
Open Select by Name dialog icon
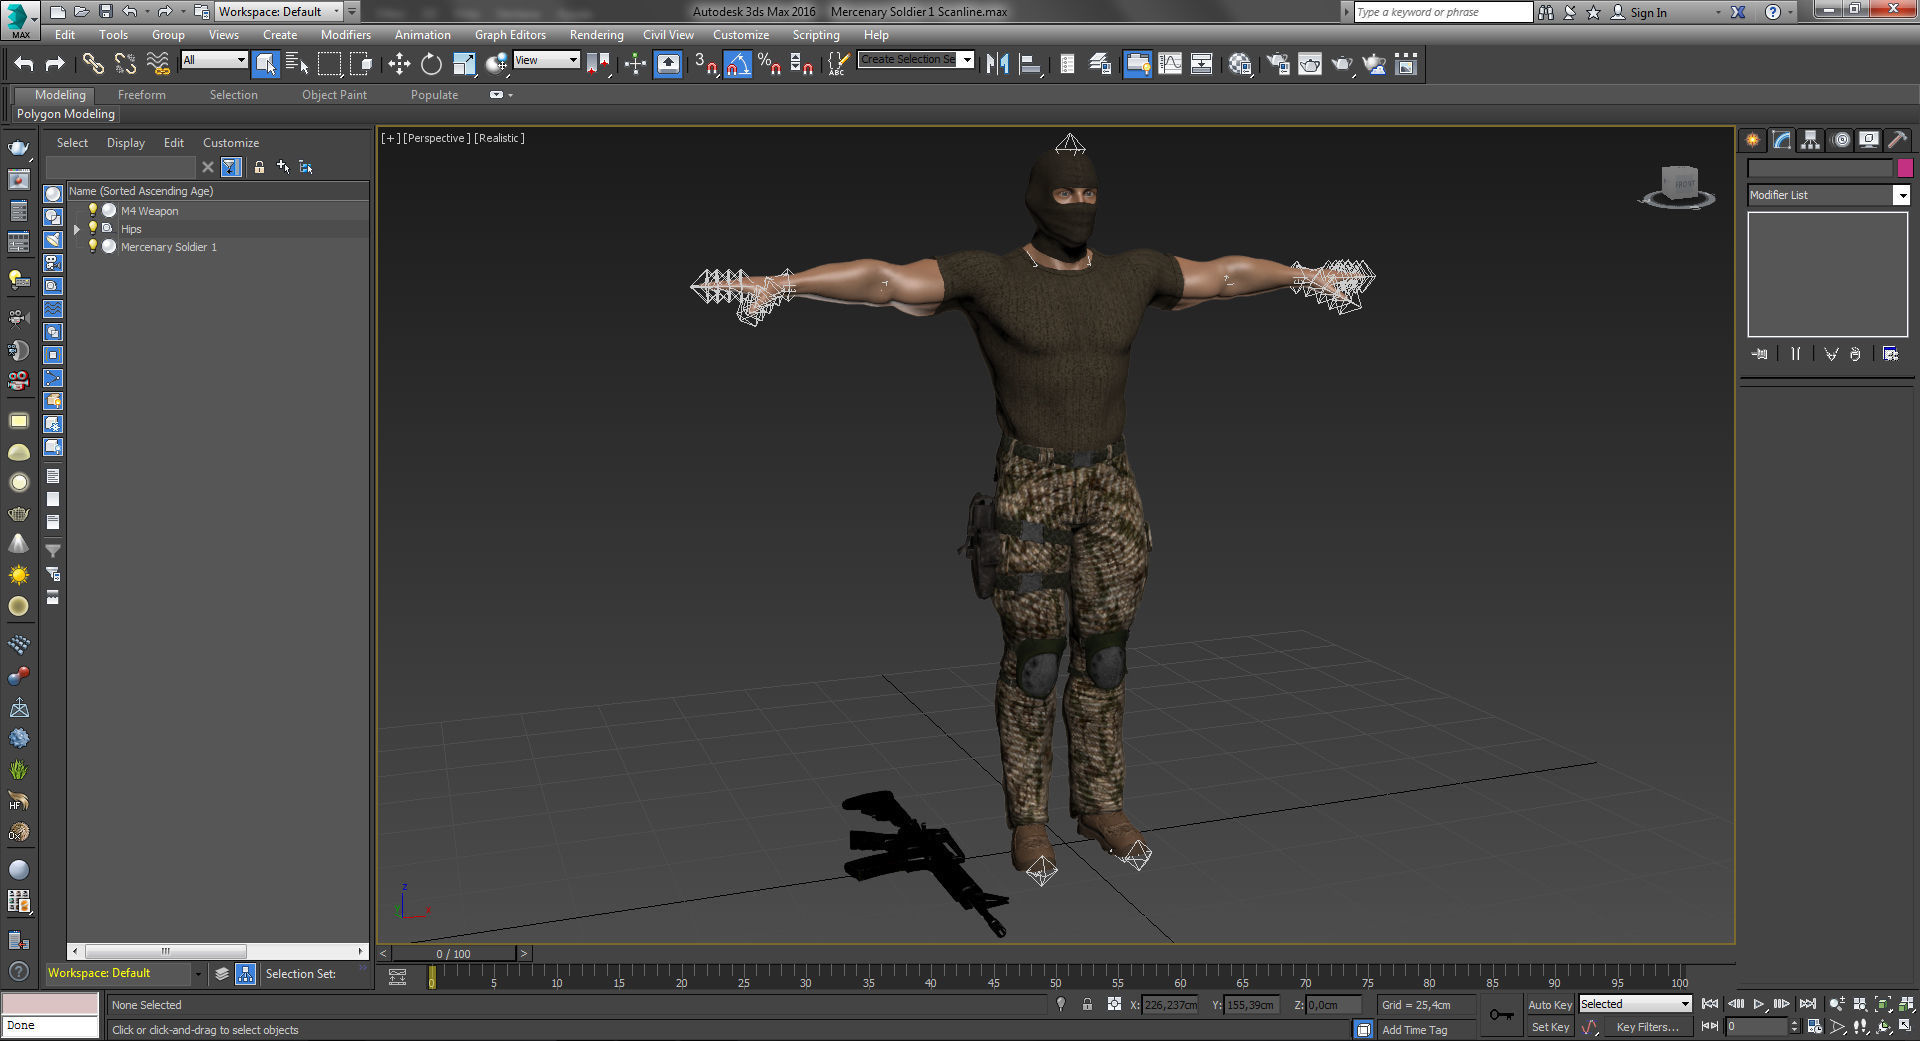297,64
